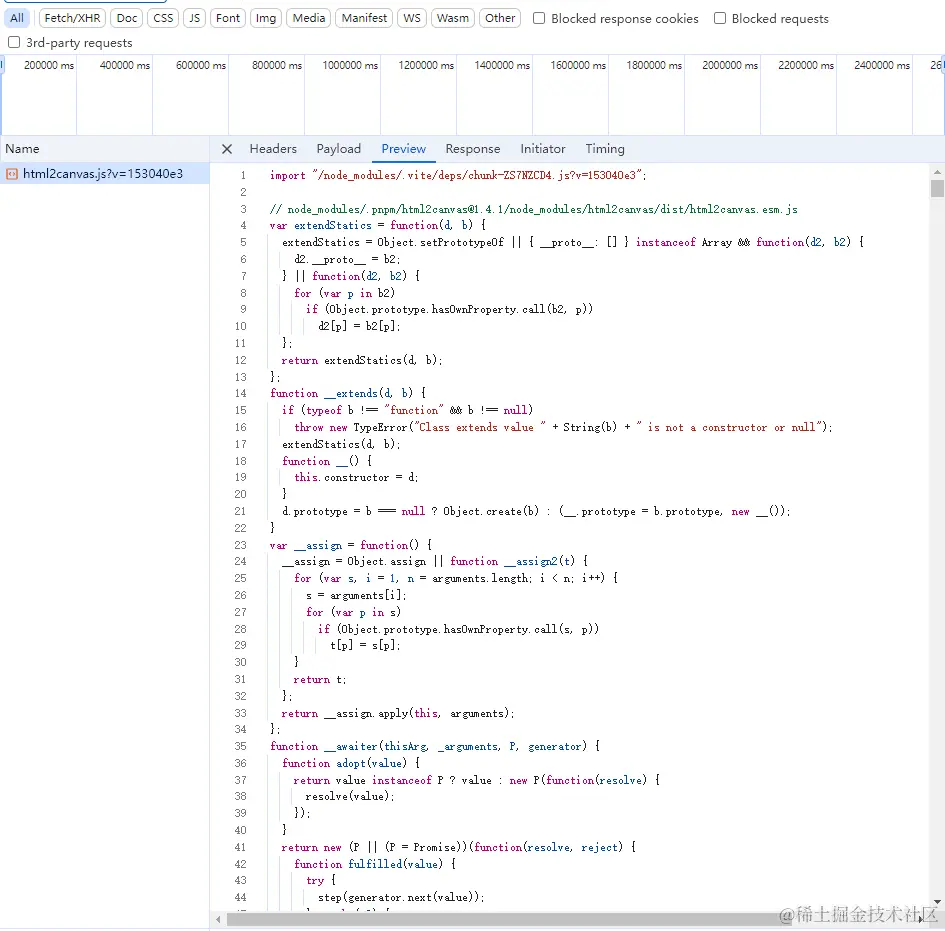Click 'step(generator.next(value));' line

401,897
